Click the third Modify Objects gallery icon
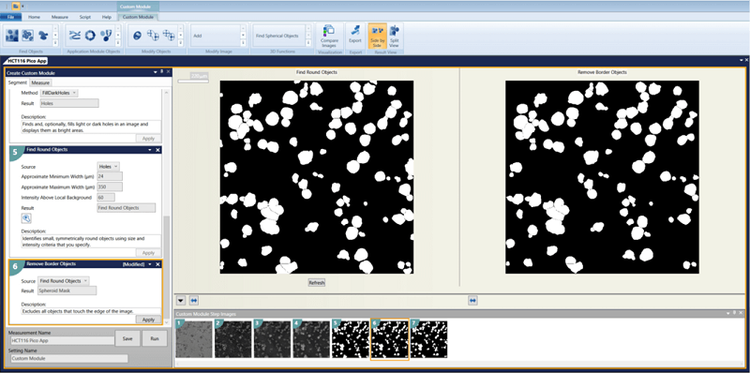750x373 pixels. coord(168,35)
